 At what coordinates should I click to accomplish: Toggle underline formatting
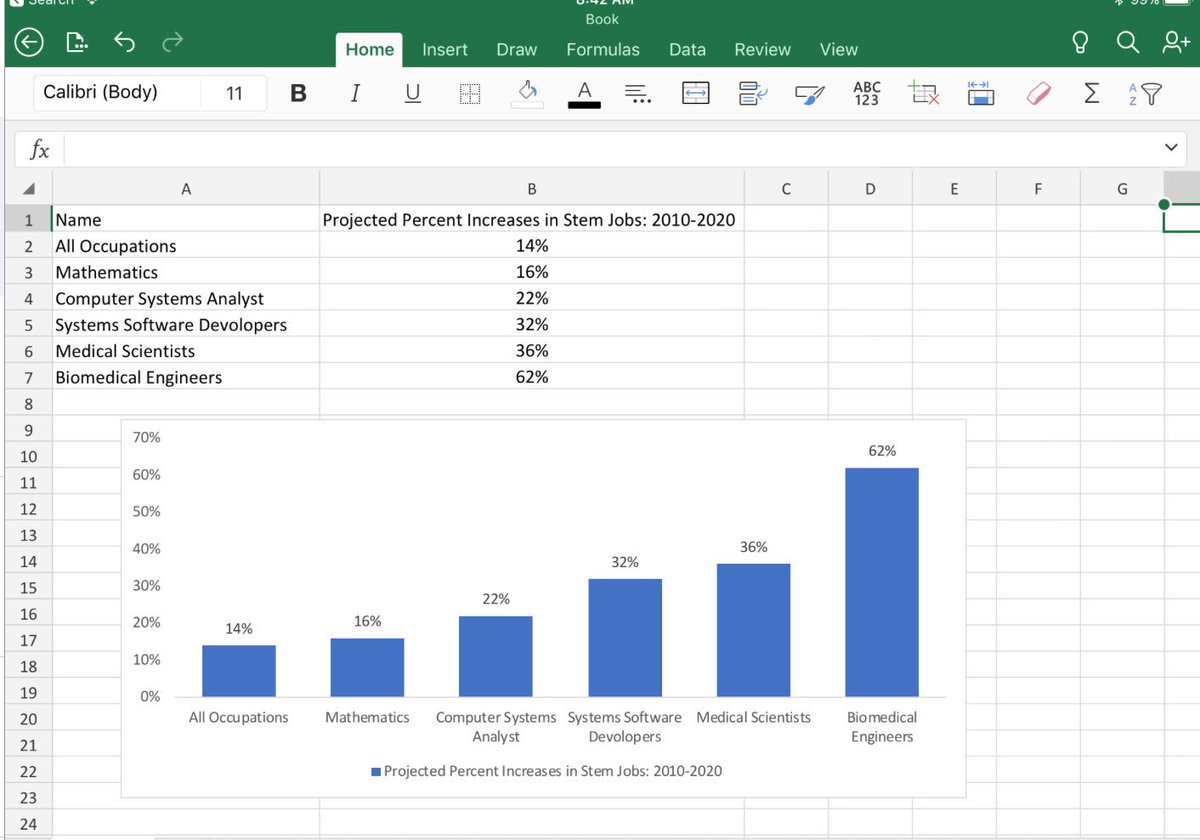(x=412, y=93)
